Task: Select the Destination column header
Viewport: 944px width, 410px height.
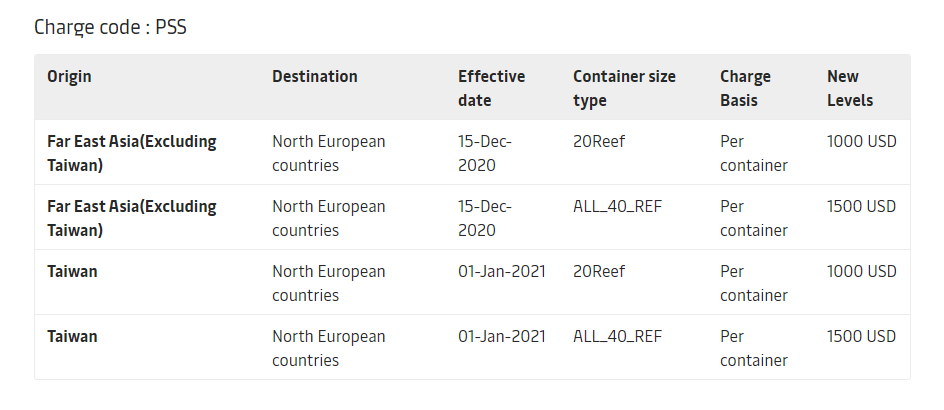Action: tap(314, 76)
